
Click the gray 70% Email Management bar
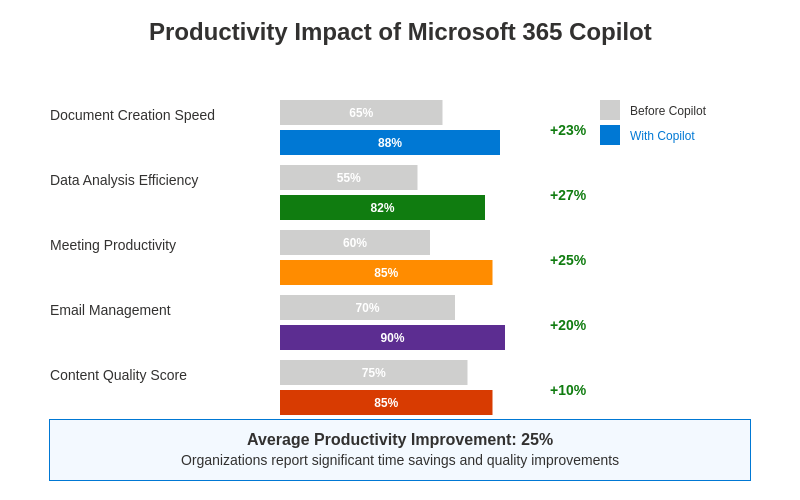pos(367,308)
